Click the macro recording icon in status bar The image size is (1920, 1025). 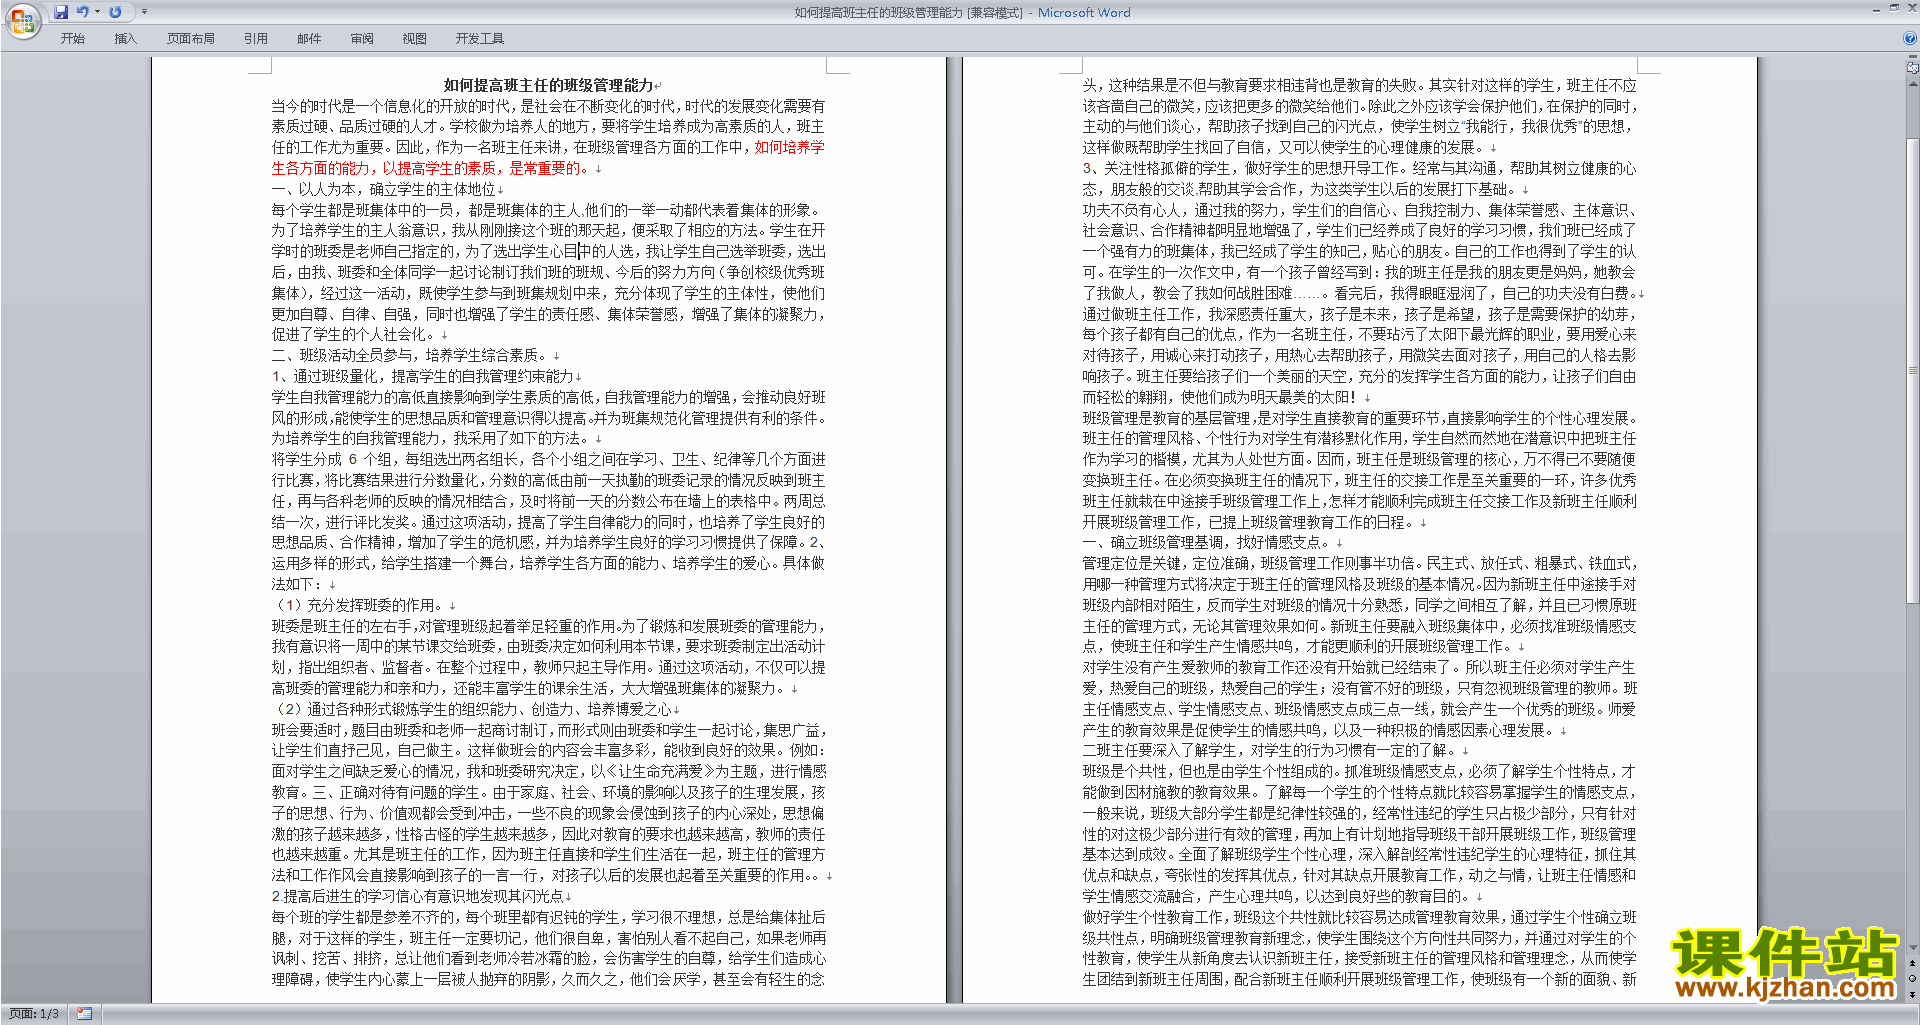tap(84, 1014)
